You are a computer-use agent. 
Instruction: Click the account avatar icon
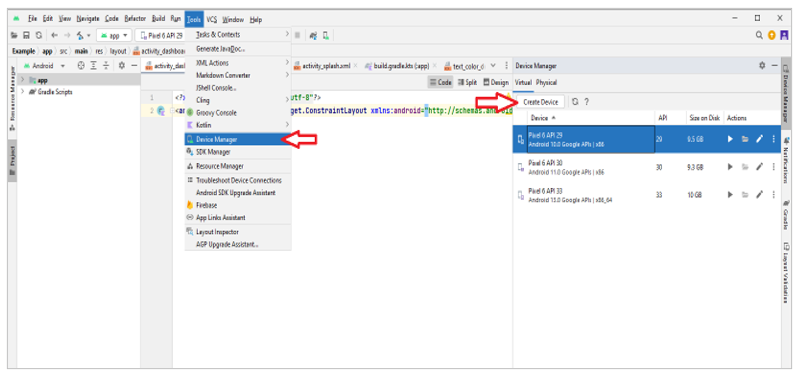pos(784,36)
